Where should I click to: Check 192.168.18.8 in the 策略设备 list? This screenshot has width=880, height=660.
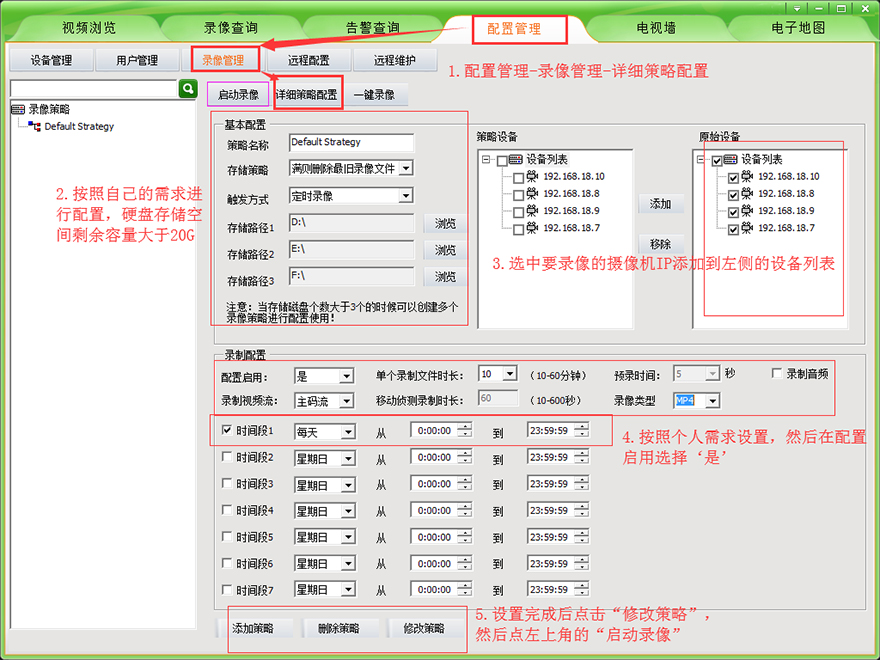pos(517,195)
